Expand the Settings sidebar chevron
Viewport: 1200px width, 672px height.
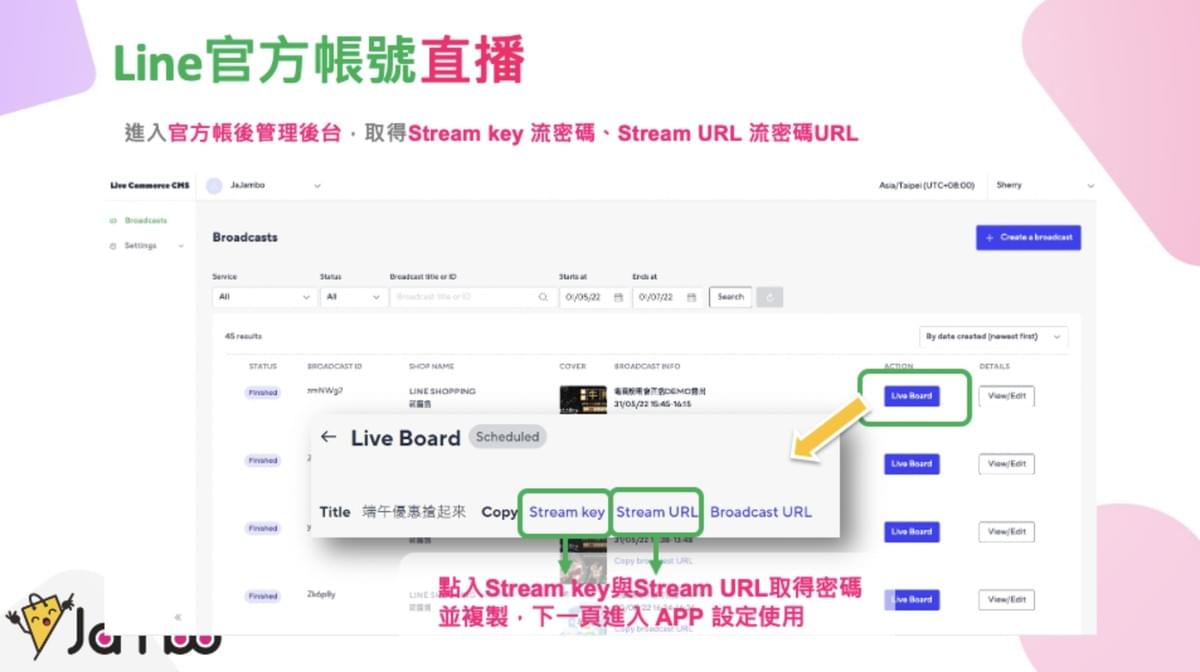tap(181, 246)
